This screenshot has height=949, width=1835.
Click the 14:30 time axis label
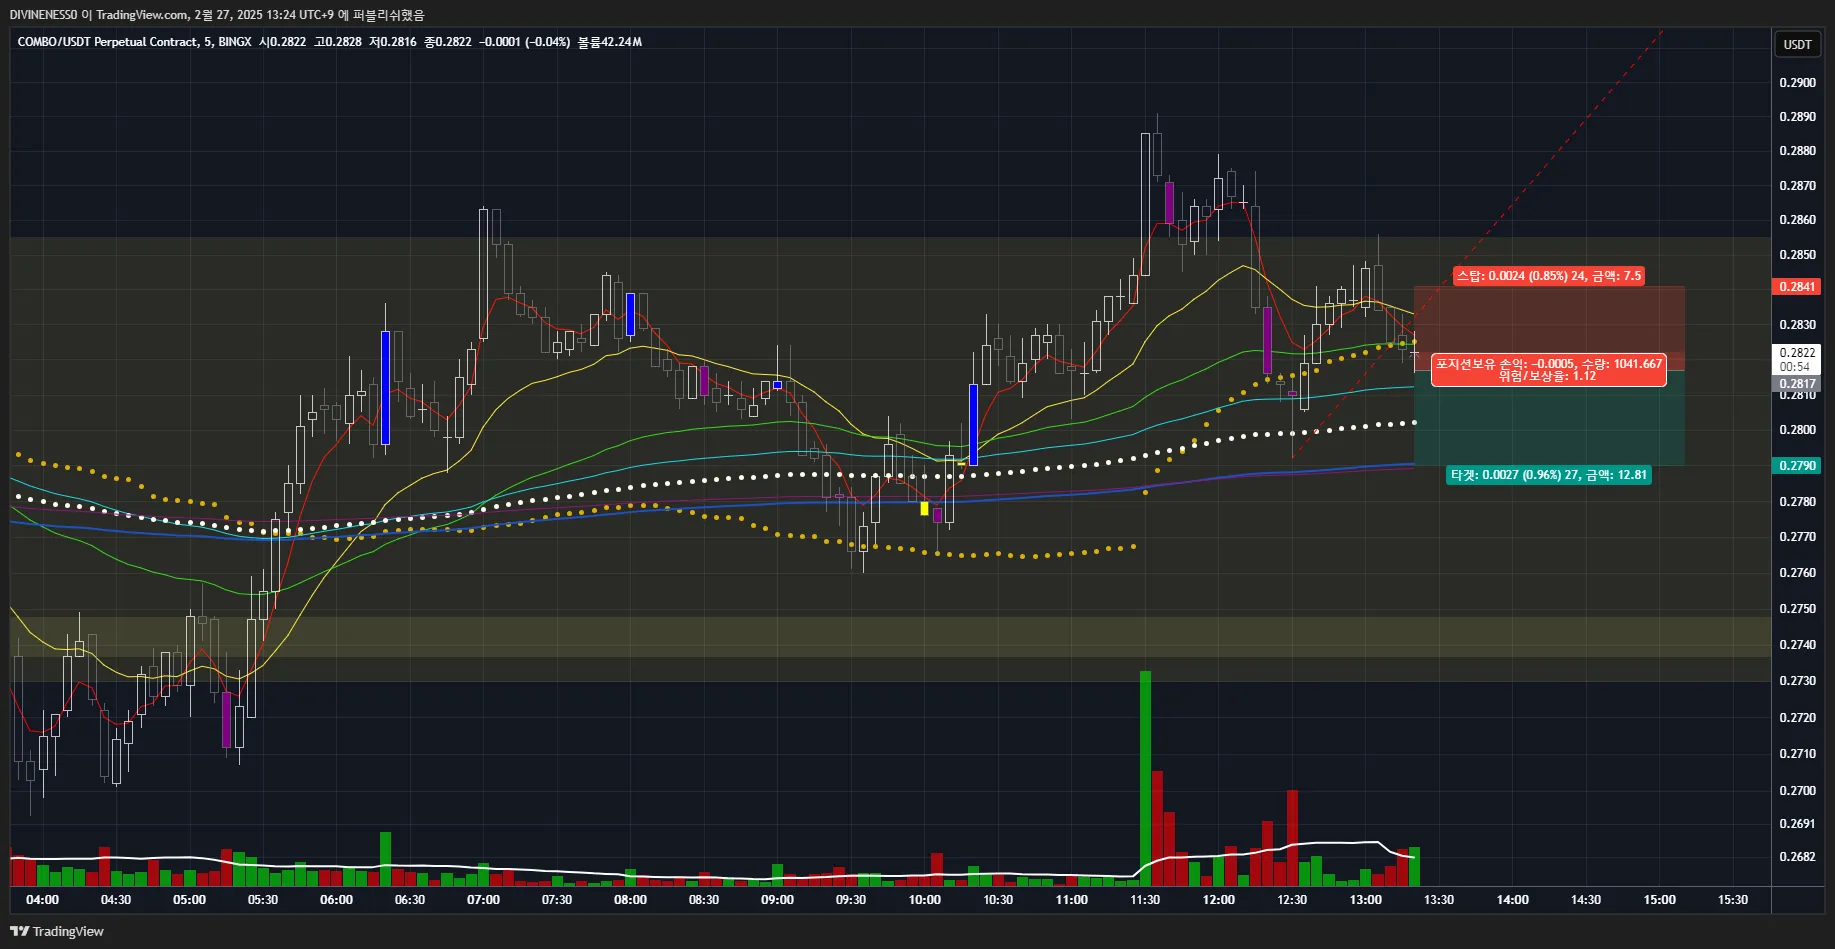tap(1586, 900)
